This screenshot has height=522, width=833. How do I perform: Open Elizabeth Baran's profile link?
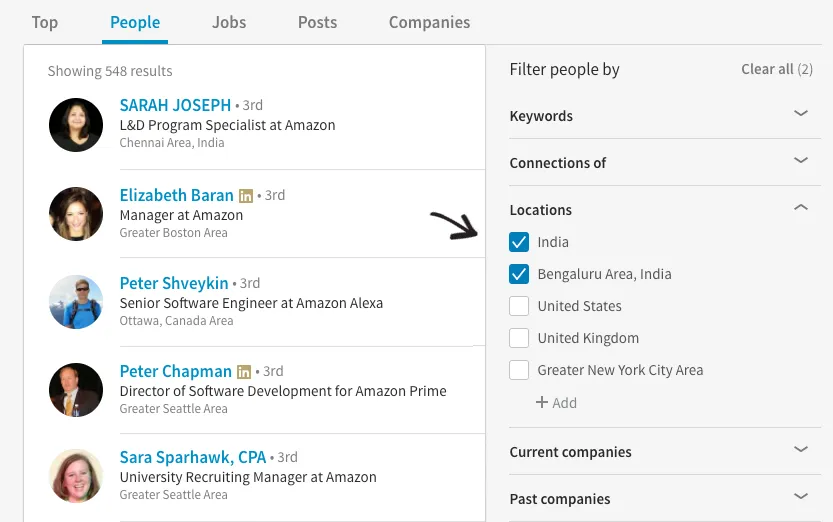176,195
